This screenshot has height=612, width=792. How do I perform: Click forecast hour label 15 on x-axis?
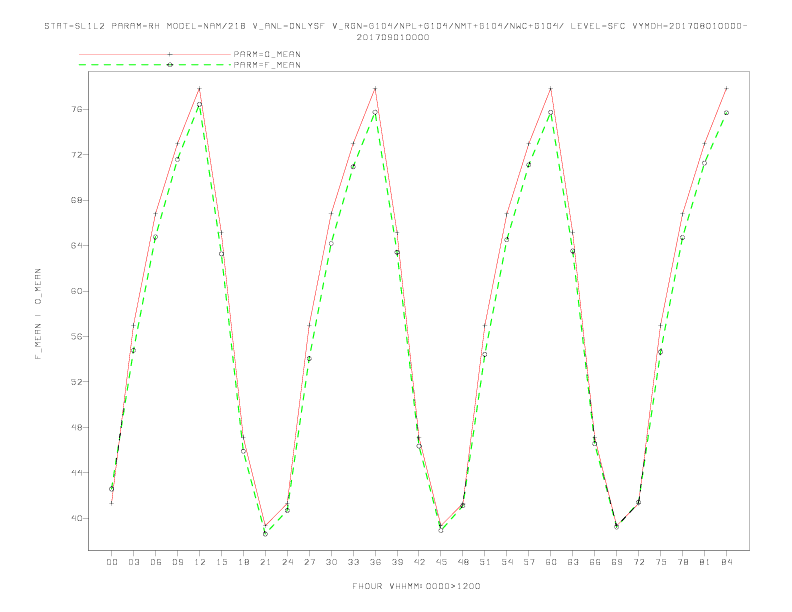click(x=221, y=562)
